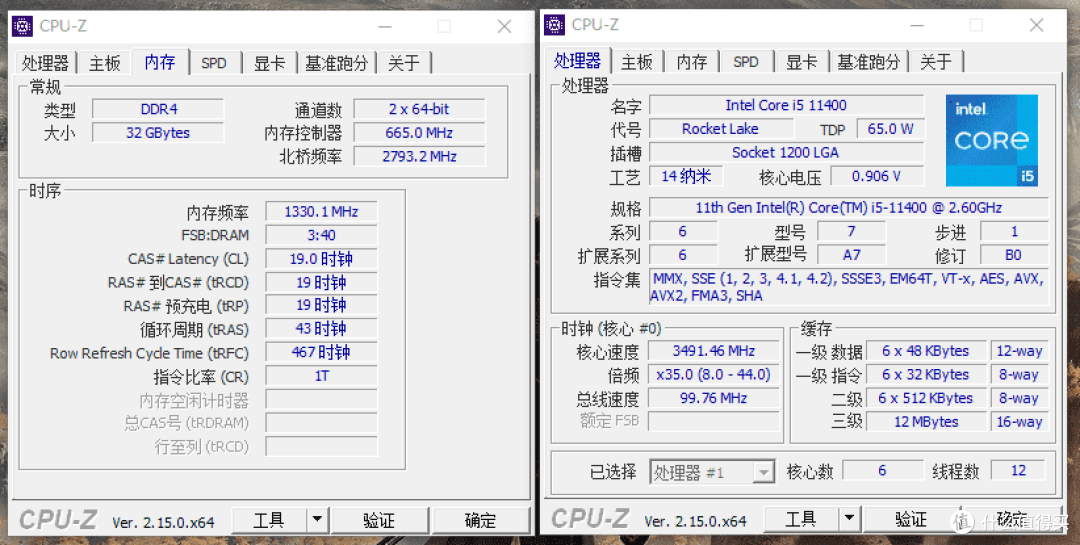
Task: Close the right CPU-Z window
Action: tap(1036, 25)
